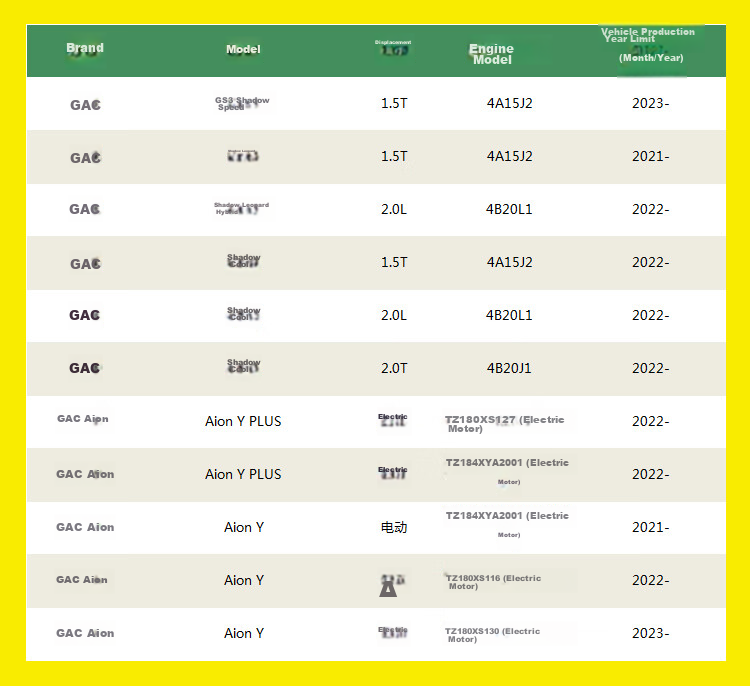The image size is (750, 686).
Task: Click Aion Y in the TZ180XS116 row
Action: pos(244,580)
